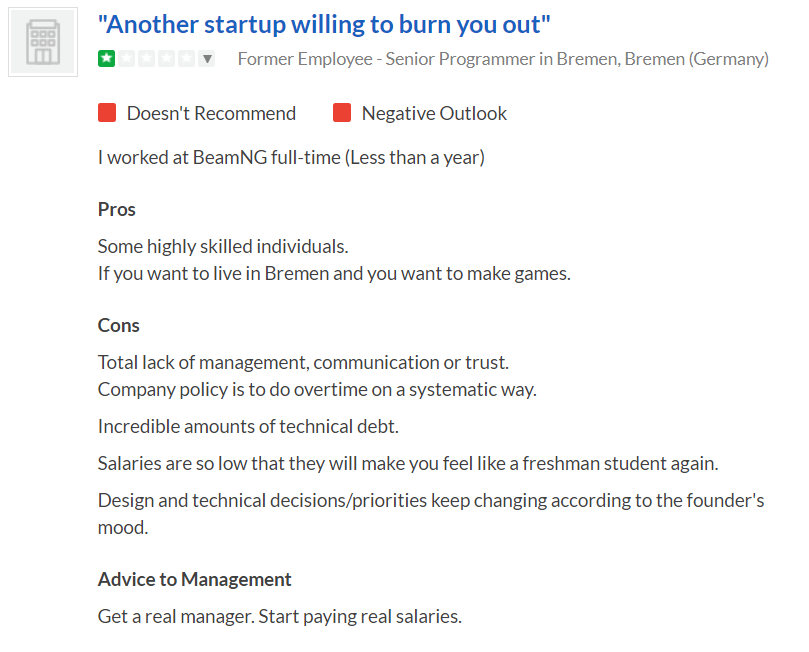Click the company building placeholder logo

43,42
